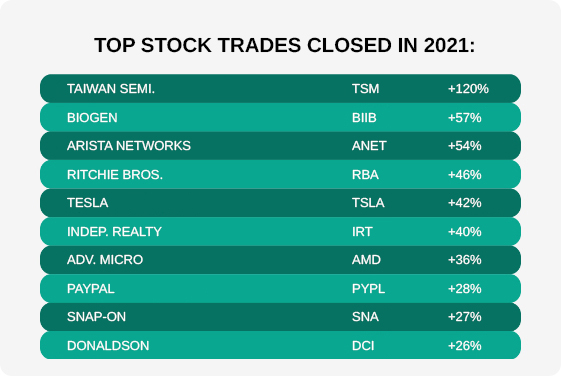
Task: Click the TSLA ticker symbol
Action: coord(368,203)
